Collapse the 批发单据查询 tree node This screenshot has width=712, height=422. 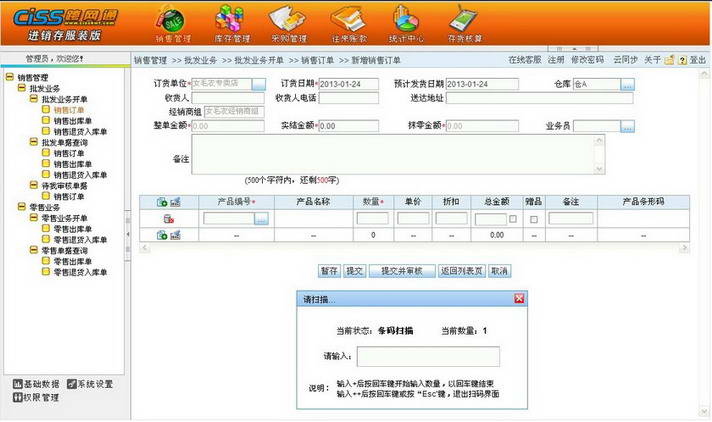[x=34, y=142]
